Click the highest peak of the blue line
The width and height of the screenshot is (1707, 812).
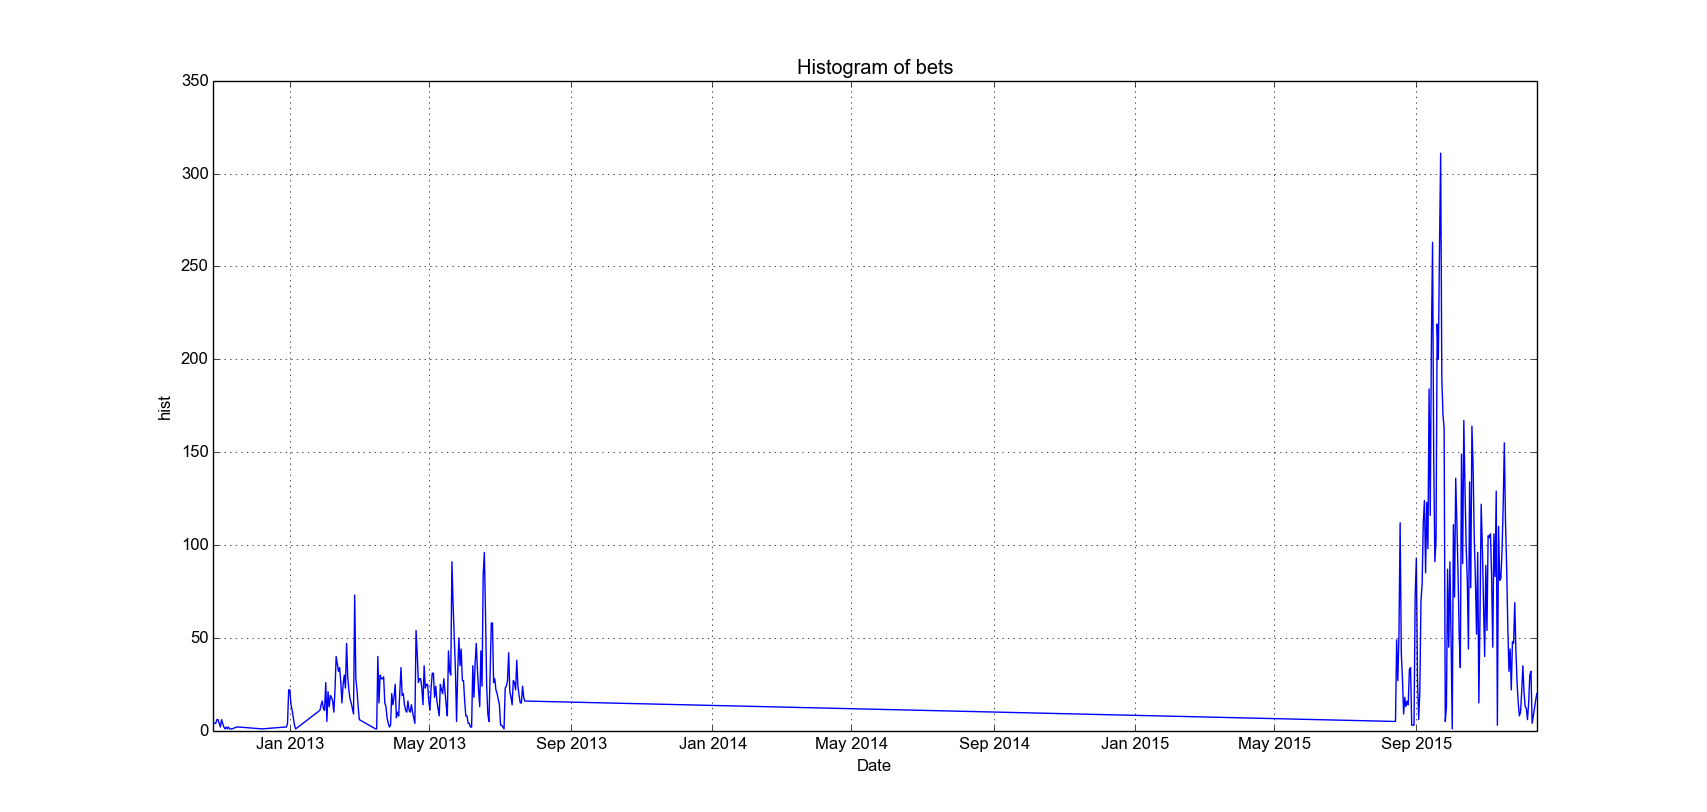coord(1440,154)
